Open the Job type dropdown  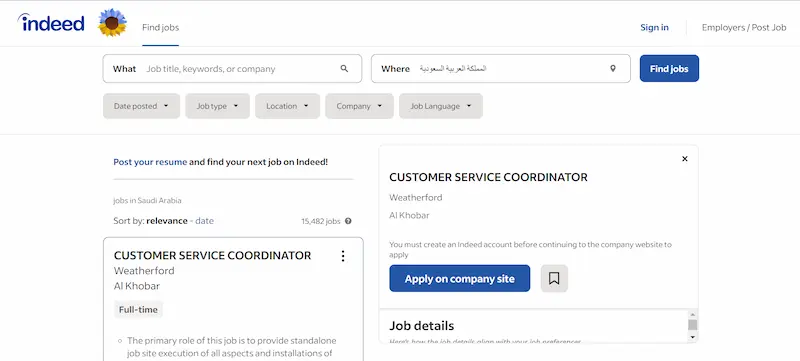217,106
